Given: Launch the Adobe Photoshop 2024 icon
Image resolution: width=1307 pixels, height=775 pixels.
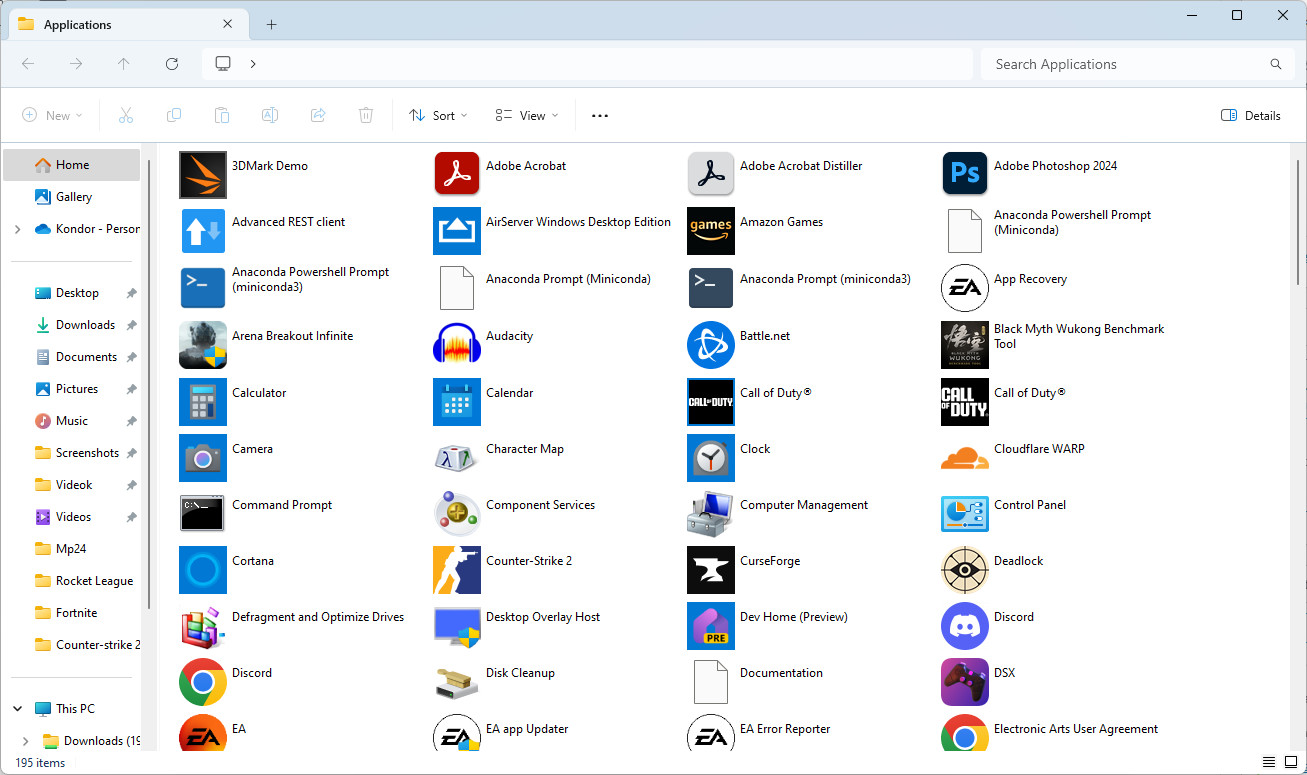Looking at the screenshot, I should [965, 175].
